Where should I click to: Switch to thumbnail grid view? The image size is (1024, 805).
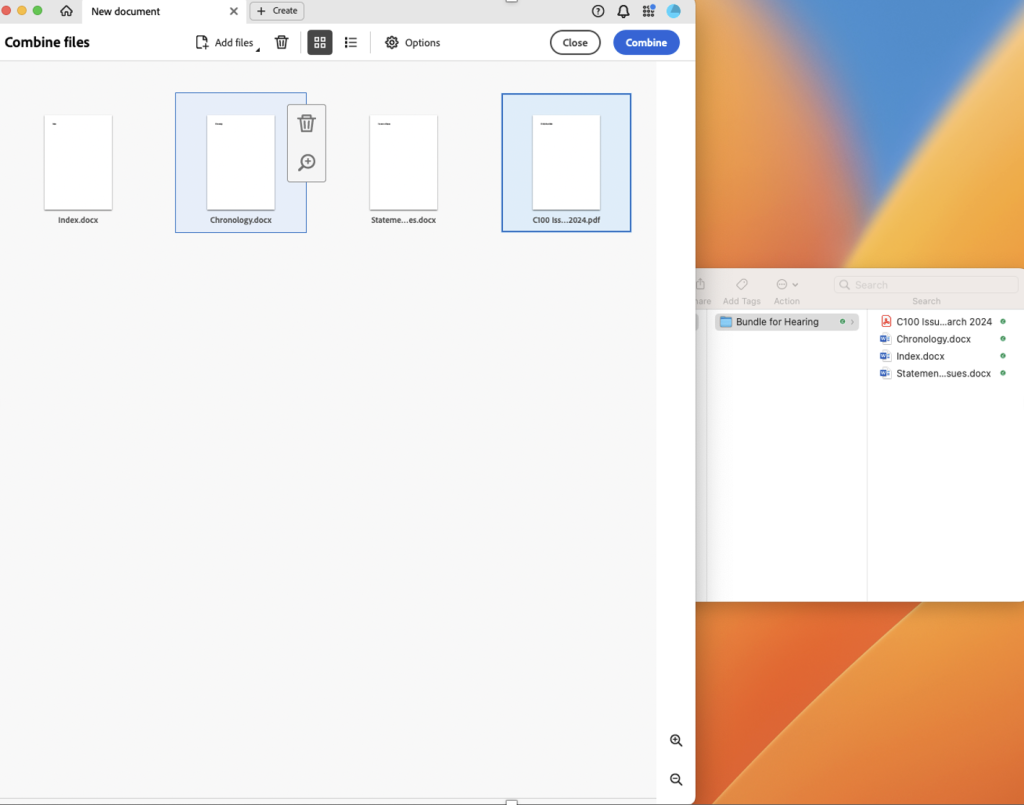tap(320, 43)
